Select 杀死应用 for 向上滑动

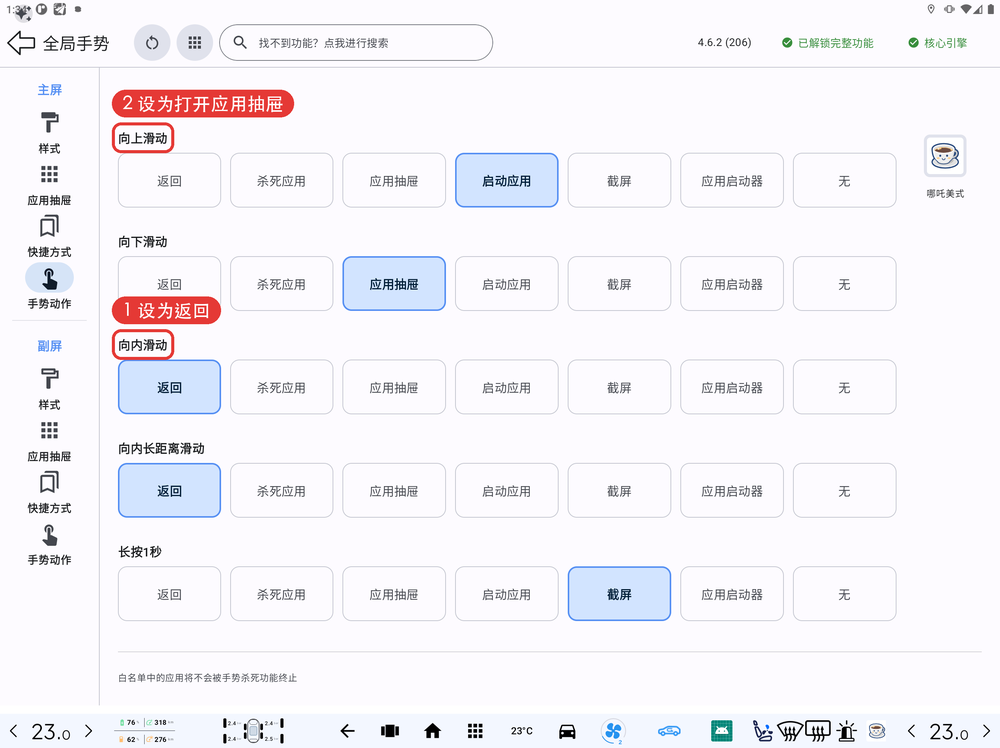point(281,180)
